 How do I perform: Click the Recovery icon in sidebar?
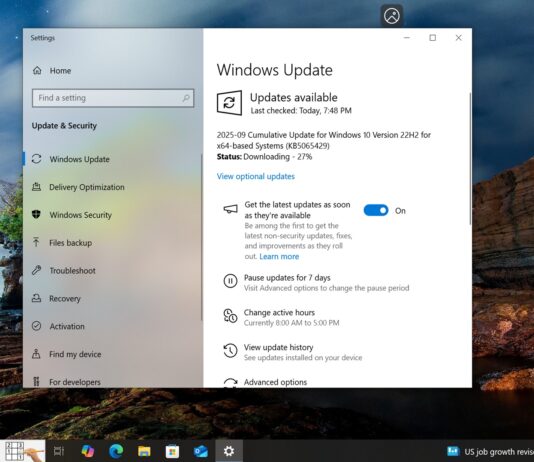click(x=36, y=298)
